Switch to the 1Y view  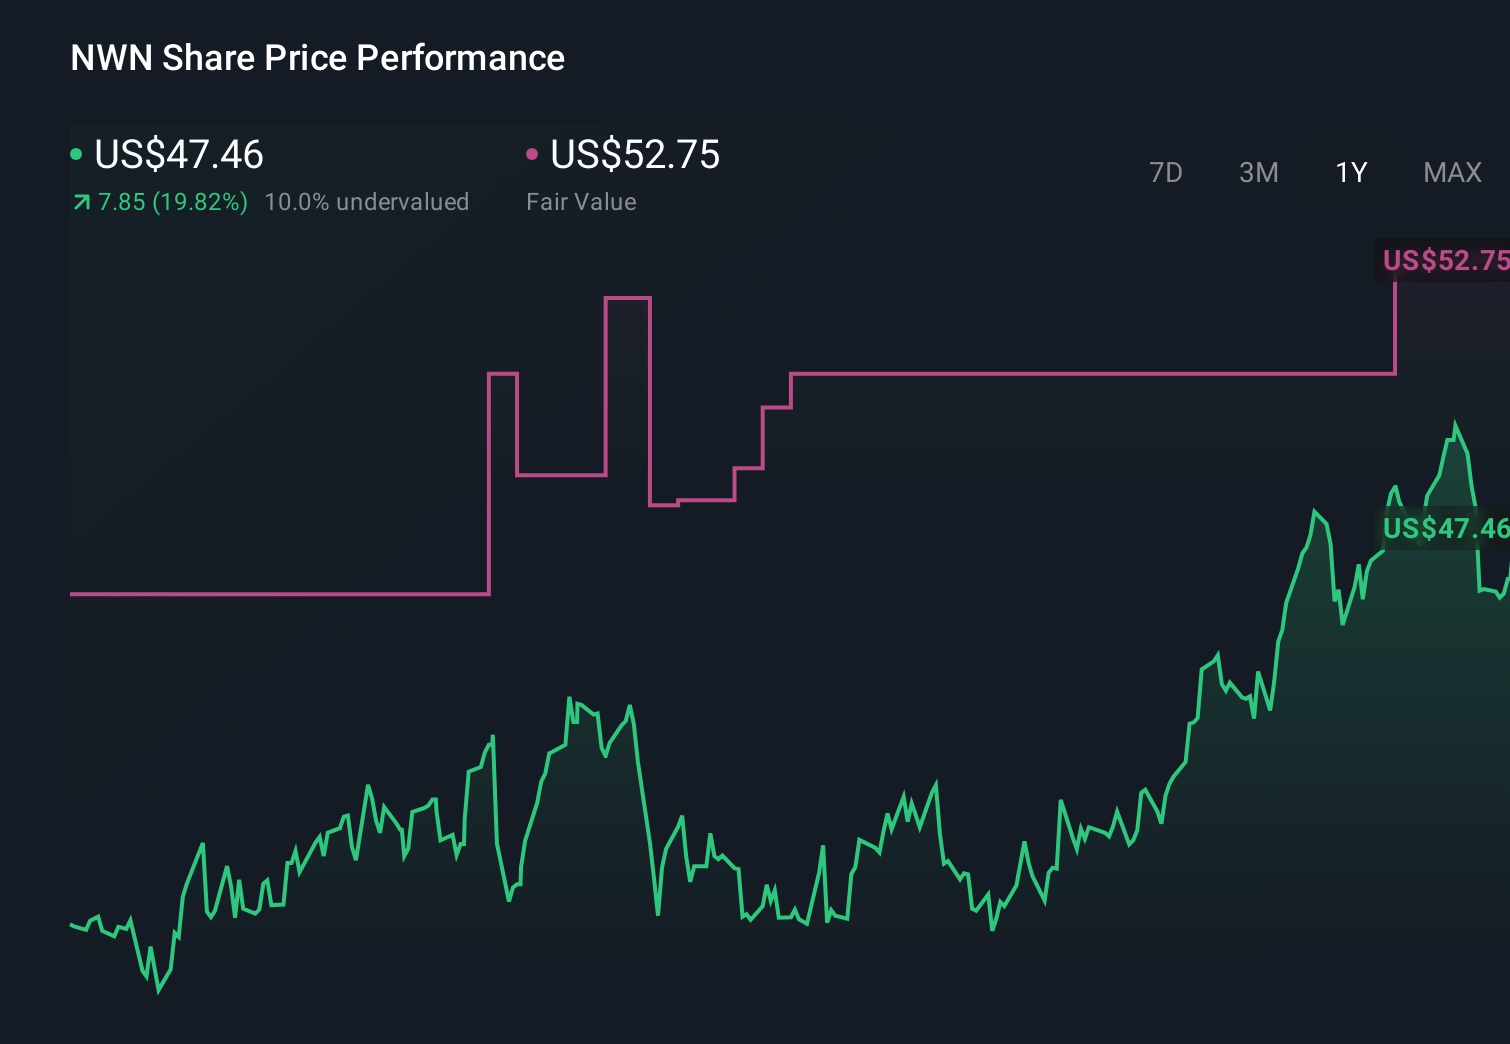1350,172
